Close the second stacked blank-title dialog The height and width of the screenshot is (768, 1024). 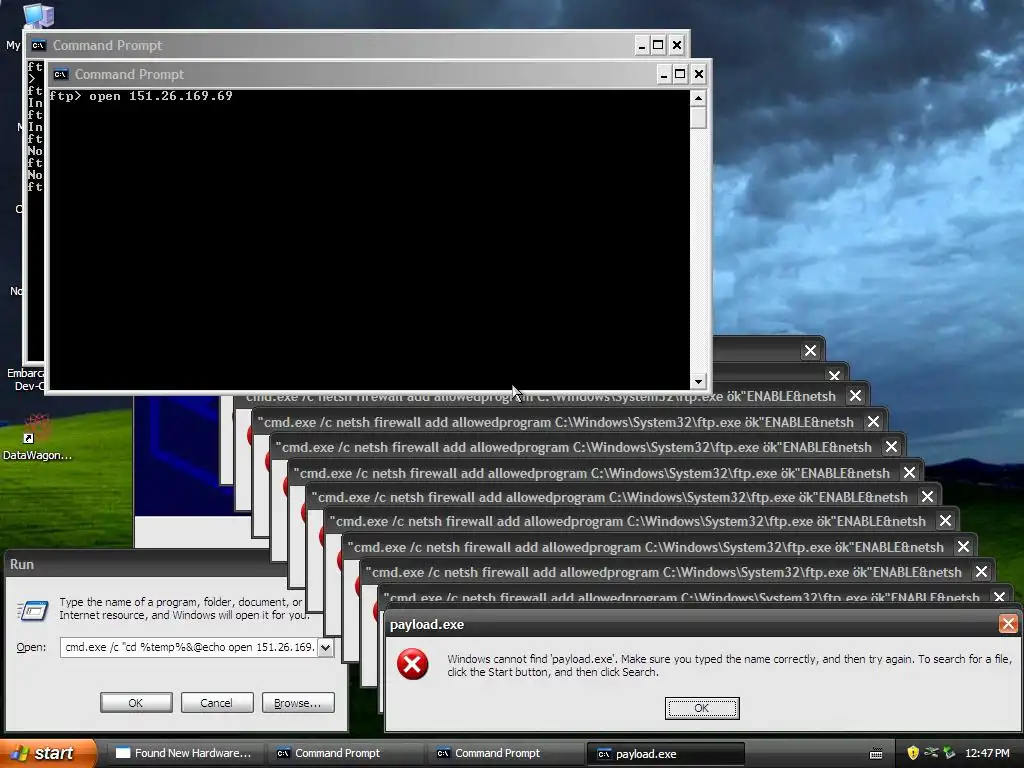coord(834,375)
